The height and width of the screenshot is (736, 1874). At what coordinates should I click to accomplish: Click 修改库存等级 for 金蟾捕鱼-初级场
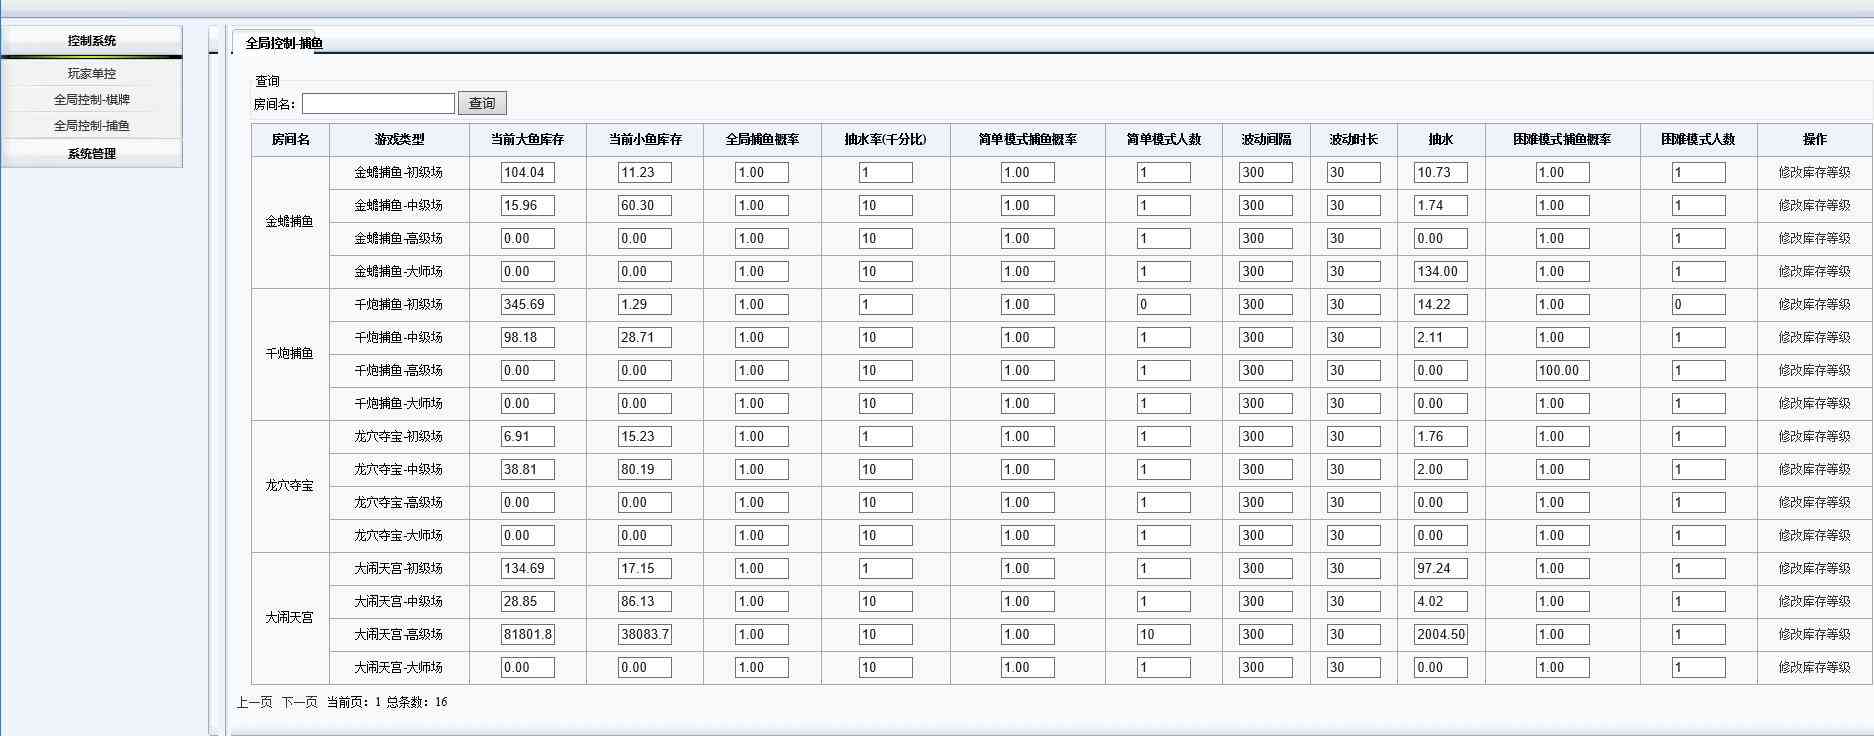click(1814, 172)
